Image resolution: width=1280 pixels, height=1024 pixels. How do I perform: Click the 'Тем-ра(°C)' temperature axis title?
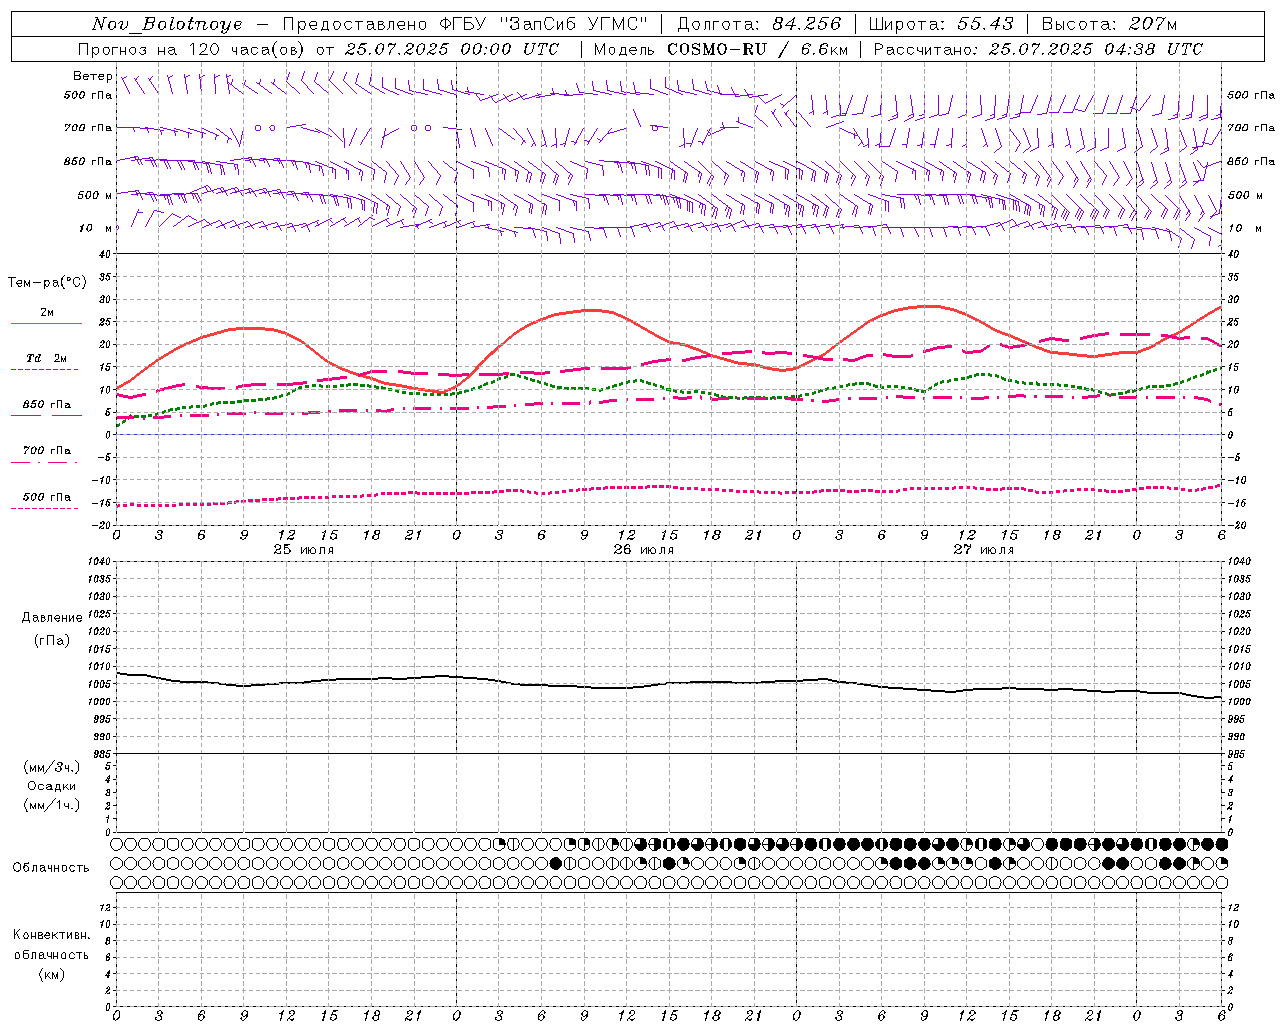(47, 283)
